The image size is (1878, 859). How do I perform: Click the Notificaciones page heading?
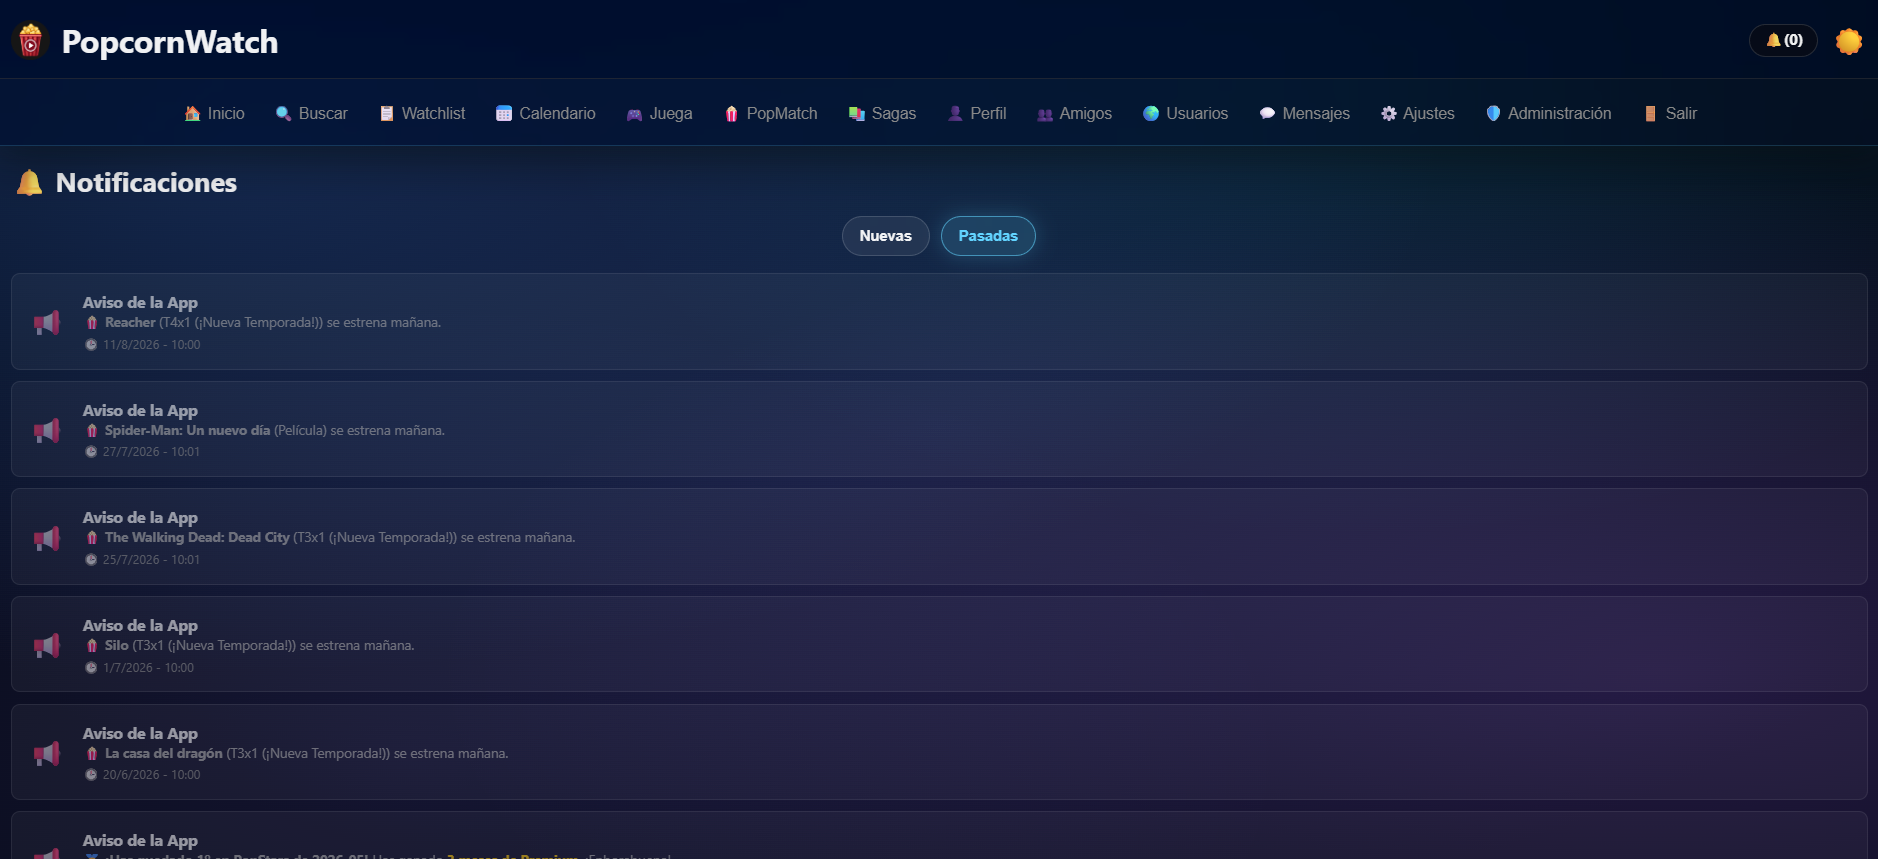pyautogui.click(x=146, y=183)
